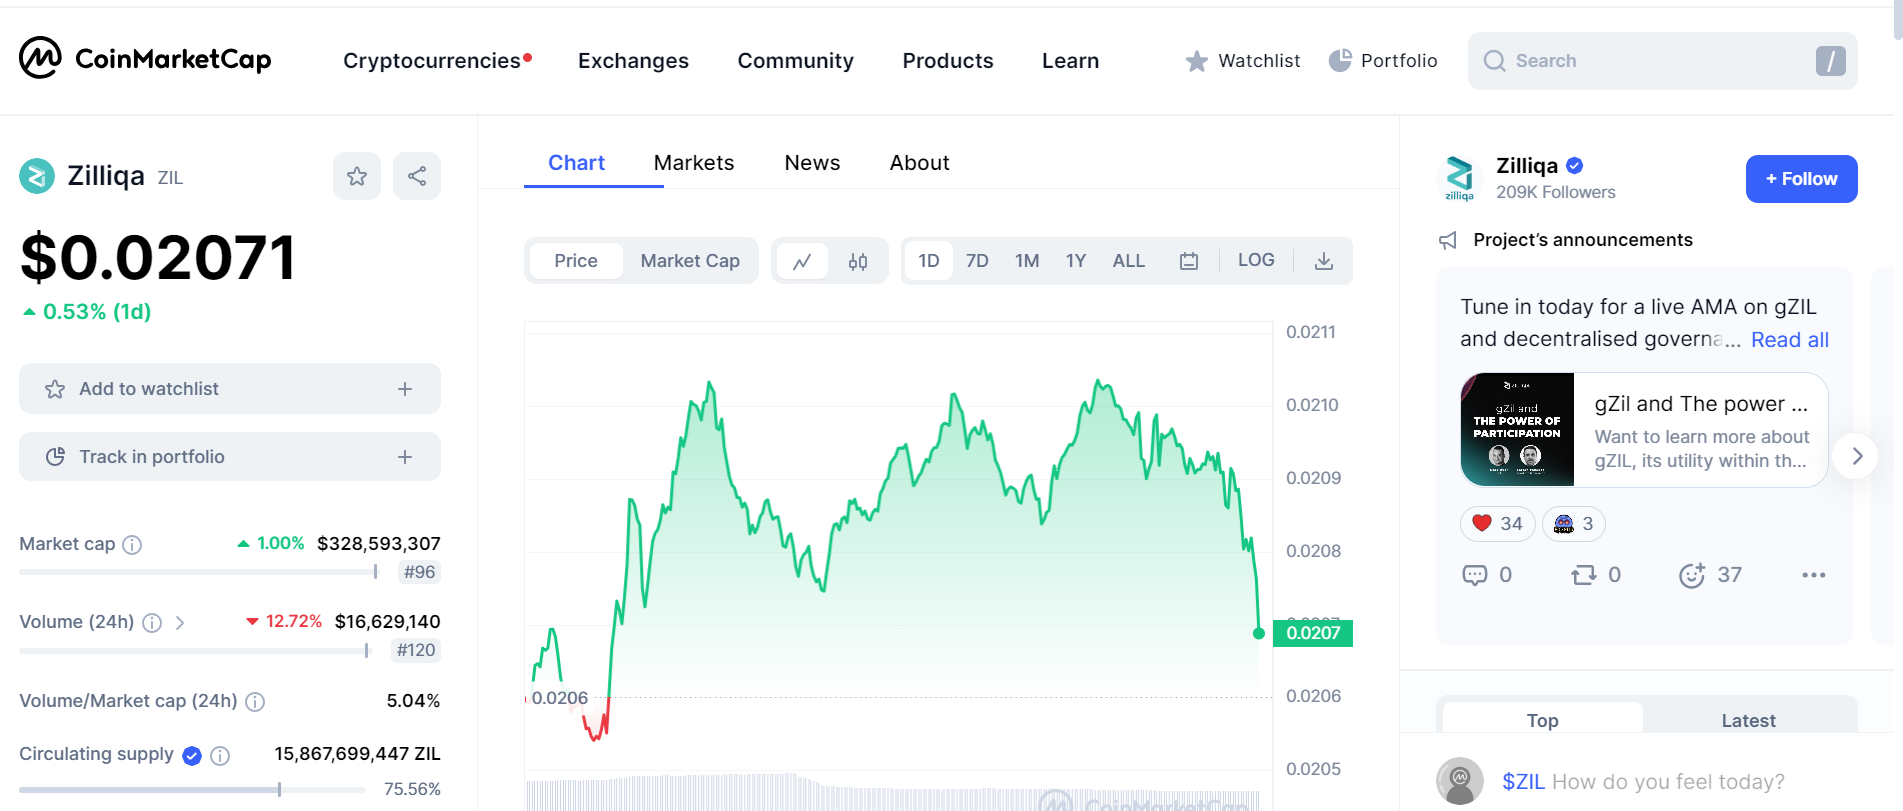Expand Track in portfolio plus
Image resolution: width=1903 pixels, height=811 pixels.
coord(405,457)
